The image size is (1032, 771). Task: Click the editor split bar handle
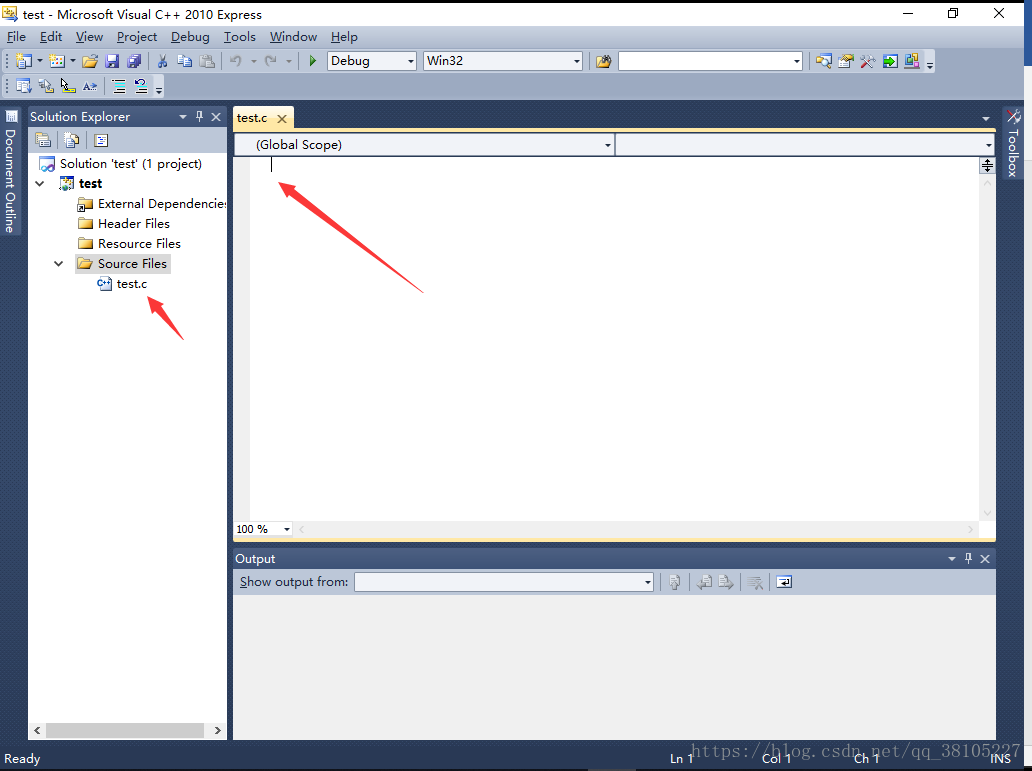987,165
